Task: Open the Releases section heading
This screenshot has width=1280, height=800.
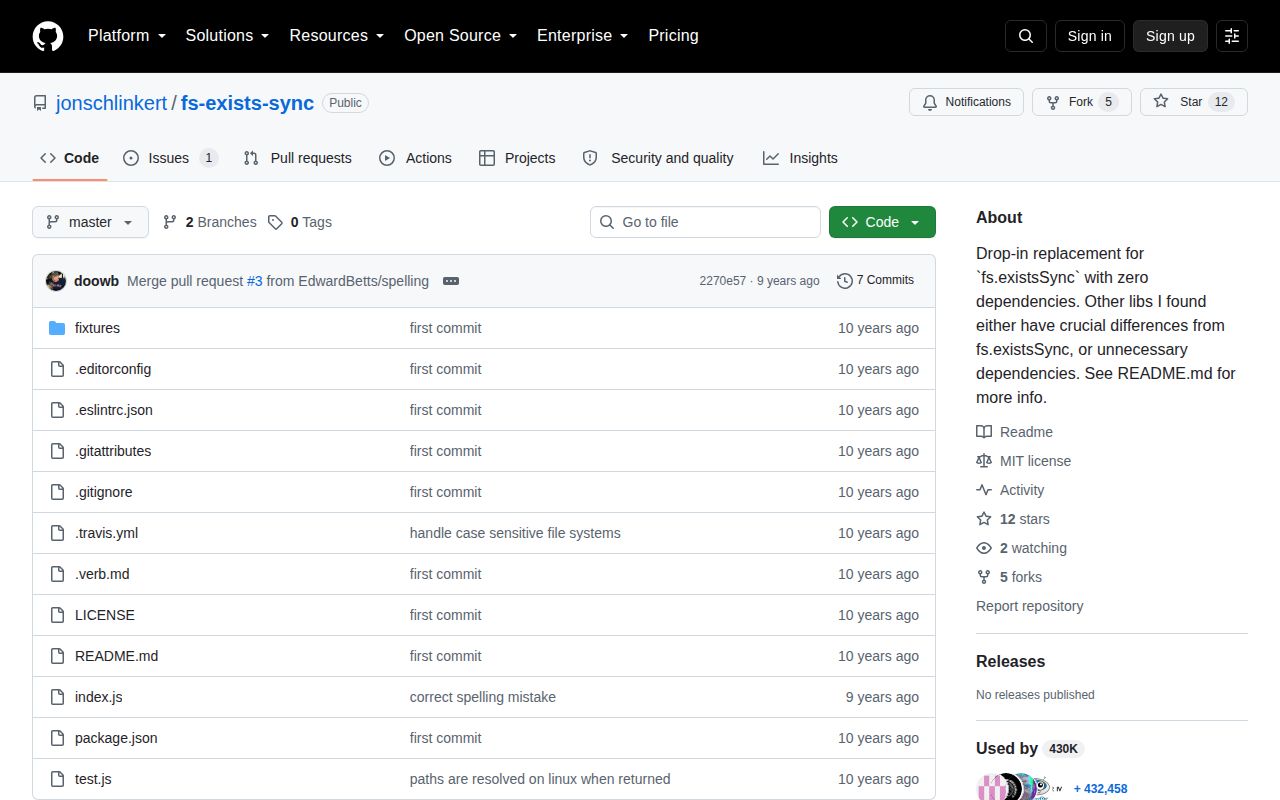Action: tap(1010, 662)
